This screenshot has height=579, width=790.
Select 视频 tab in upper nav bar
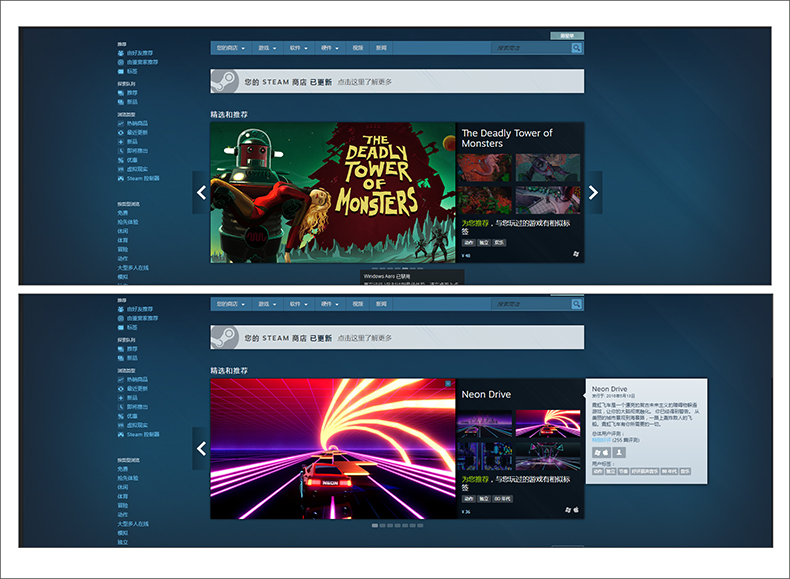tap(358, 48)
